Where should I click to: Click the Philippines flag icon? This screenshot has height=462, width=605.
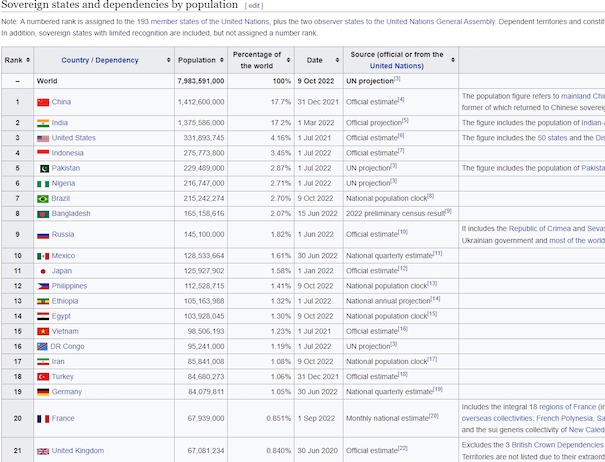(43, 286)
